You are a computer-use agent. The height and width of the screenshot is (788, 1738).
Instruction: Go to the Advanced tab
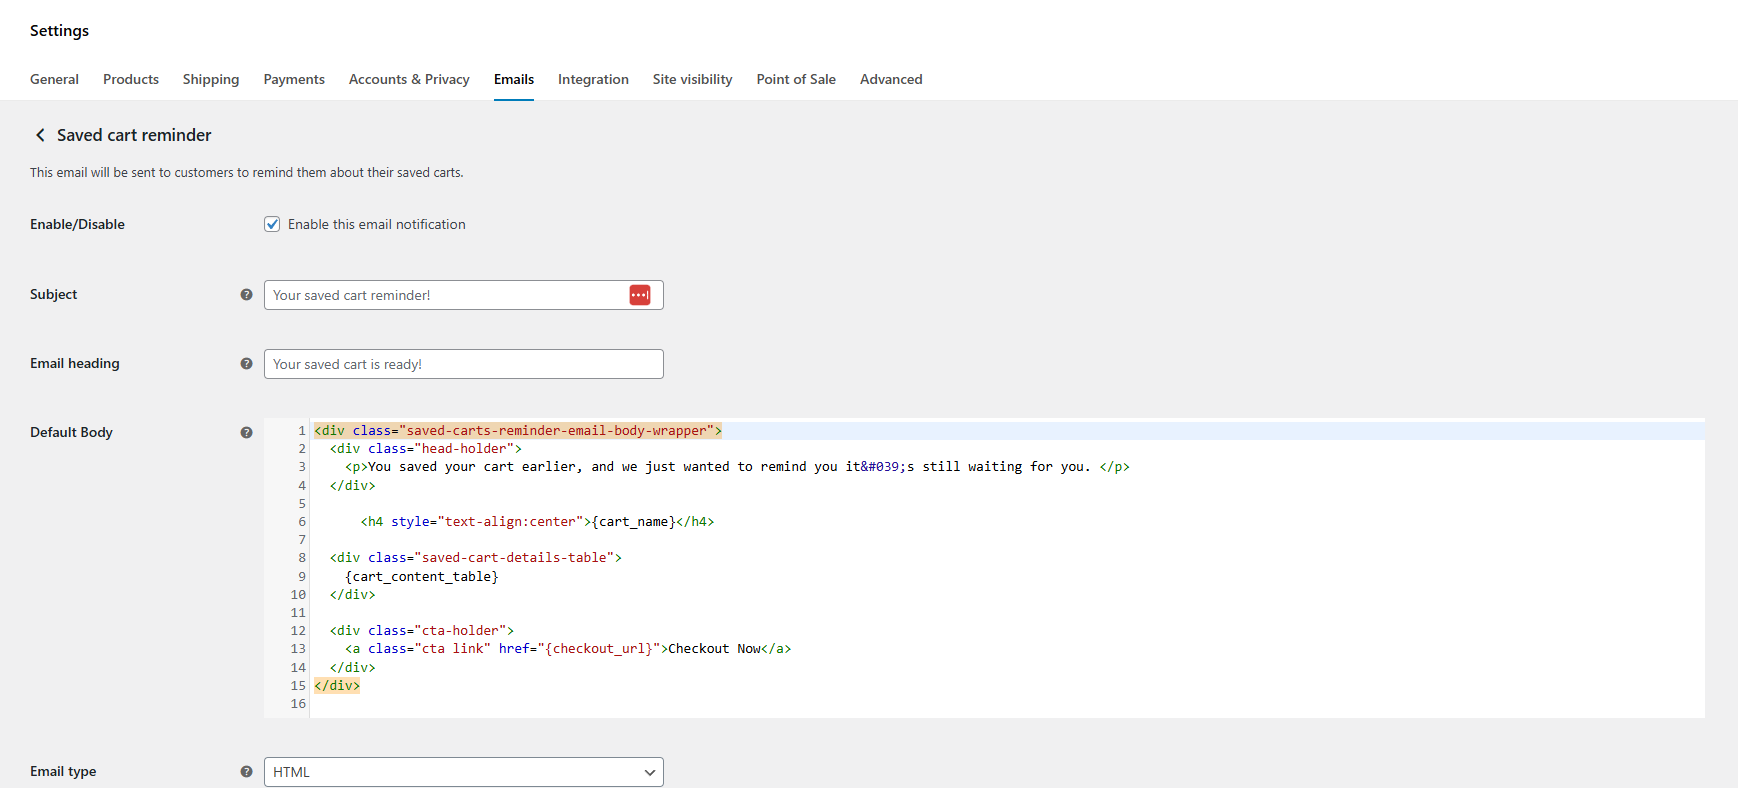[891, 80]
